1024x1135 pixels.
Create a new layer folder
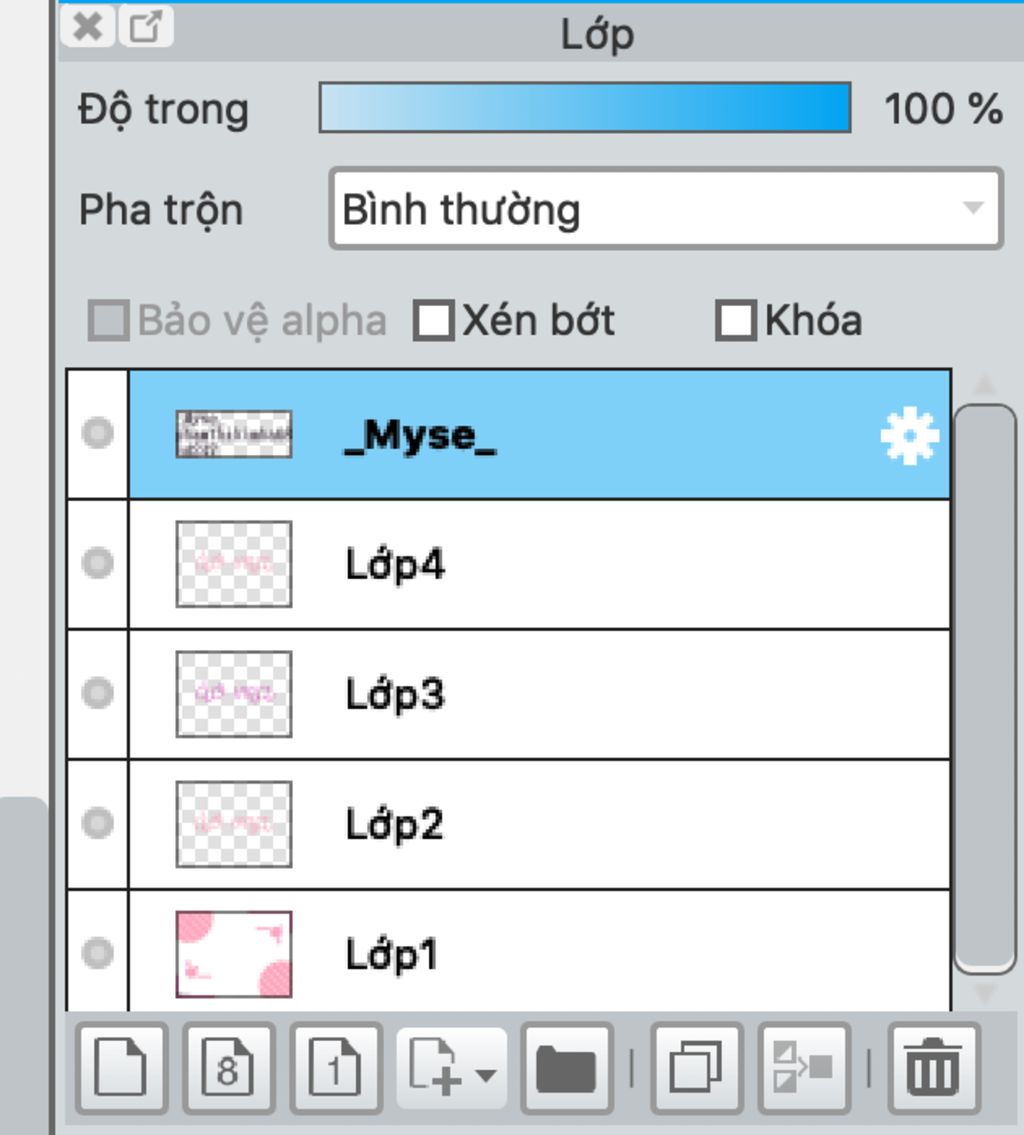(x=567, y=1068)
